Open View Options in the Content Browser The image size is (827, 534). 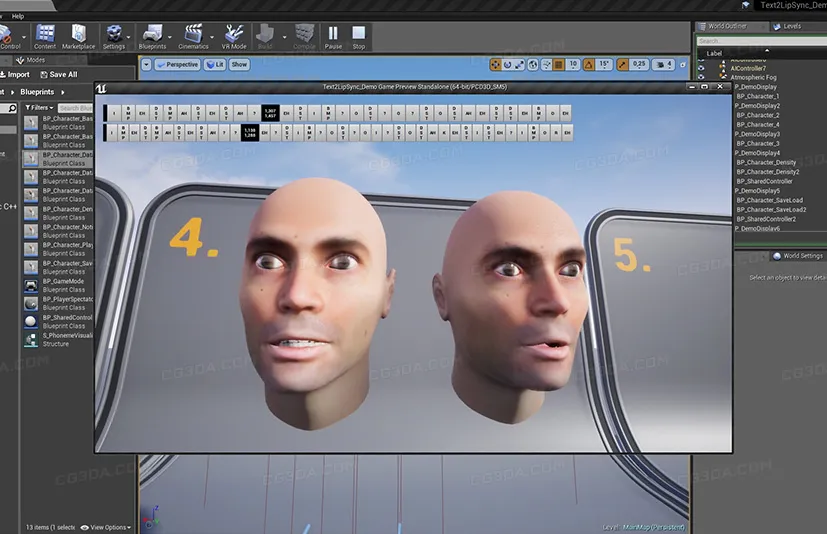105,527
